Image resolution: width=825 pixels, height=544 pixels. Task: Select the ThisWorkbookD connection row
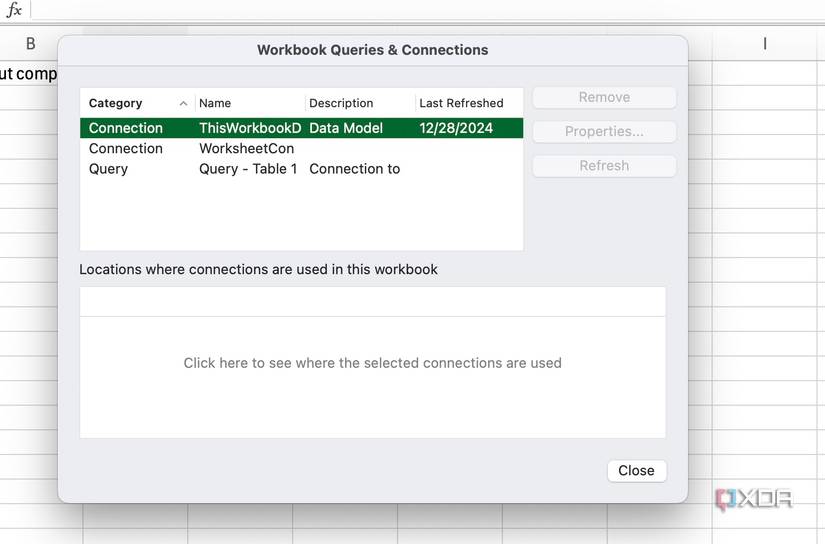pyautogui.click(x=249, y=128)
